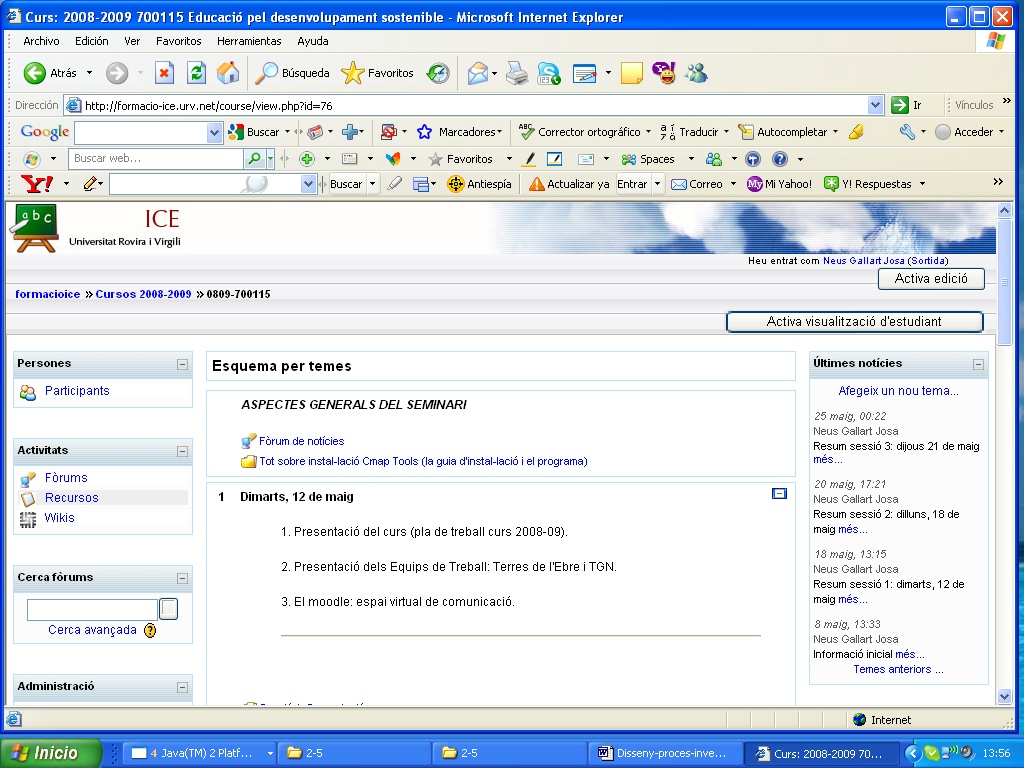Click the Activa edició button

930,280
